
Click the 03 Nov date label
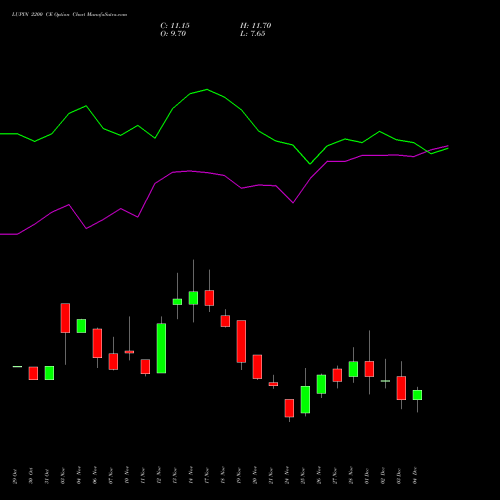point(63,476)
